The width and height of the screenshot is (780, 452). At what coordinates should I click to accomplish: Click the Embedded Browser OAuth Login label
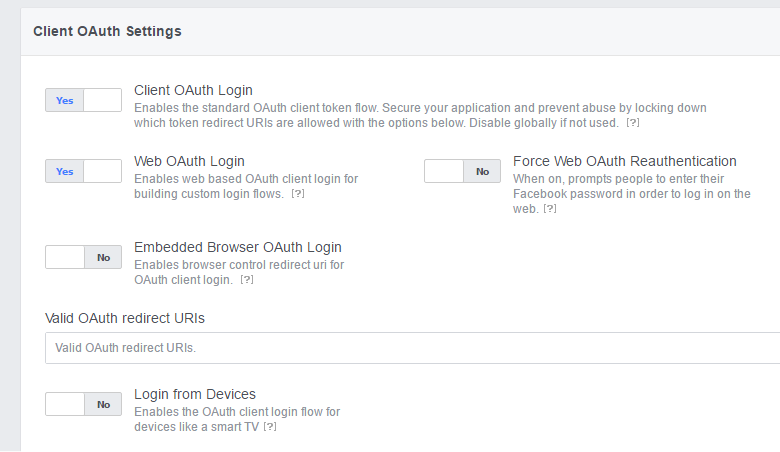pos(238,247)
